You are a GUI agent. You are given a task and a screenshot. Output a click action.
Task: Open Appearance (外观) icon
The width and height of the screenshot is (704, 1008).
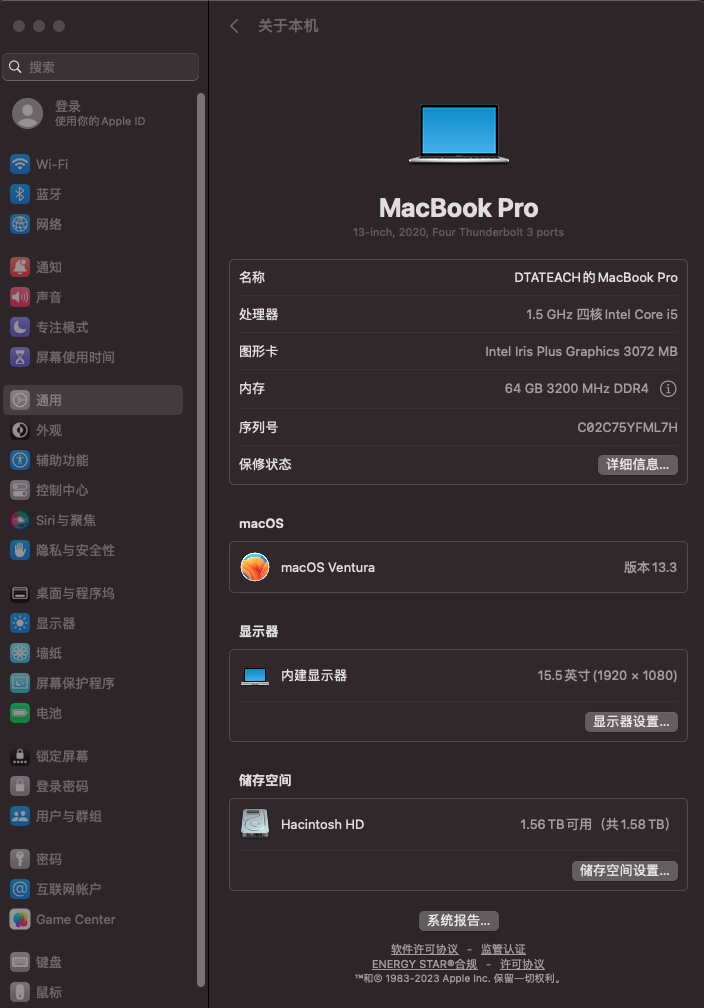[20, 430]
